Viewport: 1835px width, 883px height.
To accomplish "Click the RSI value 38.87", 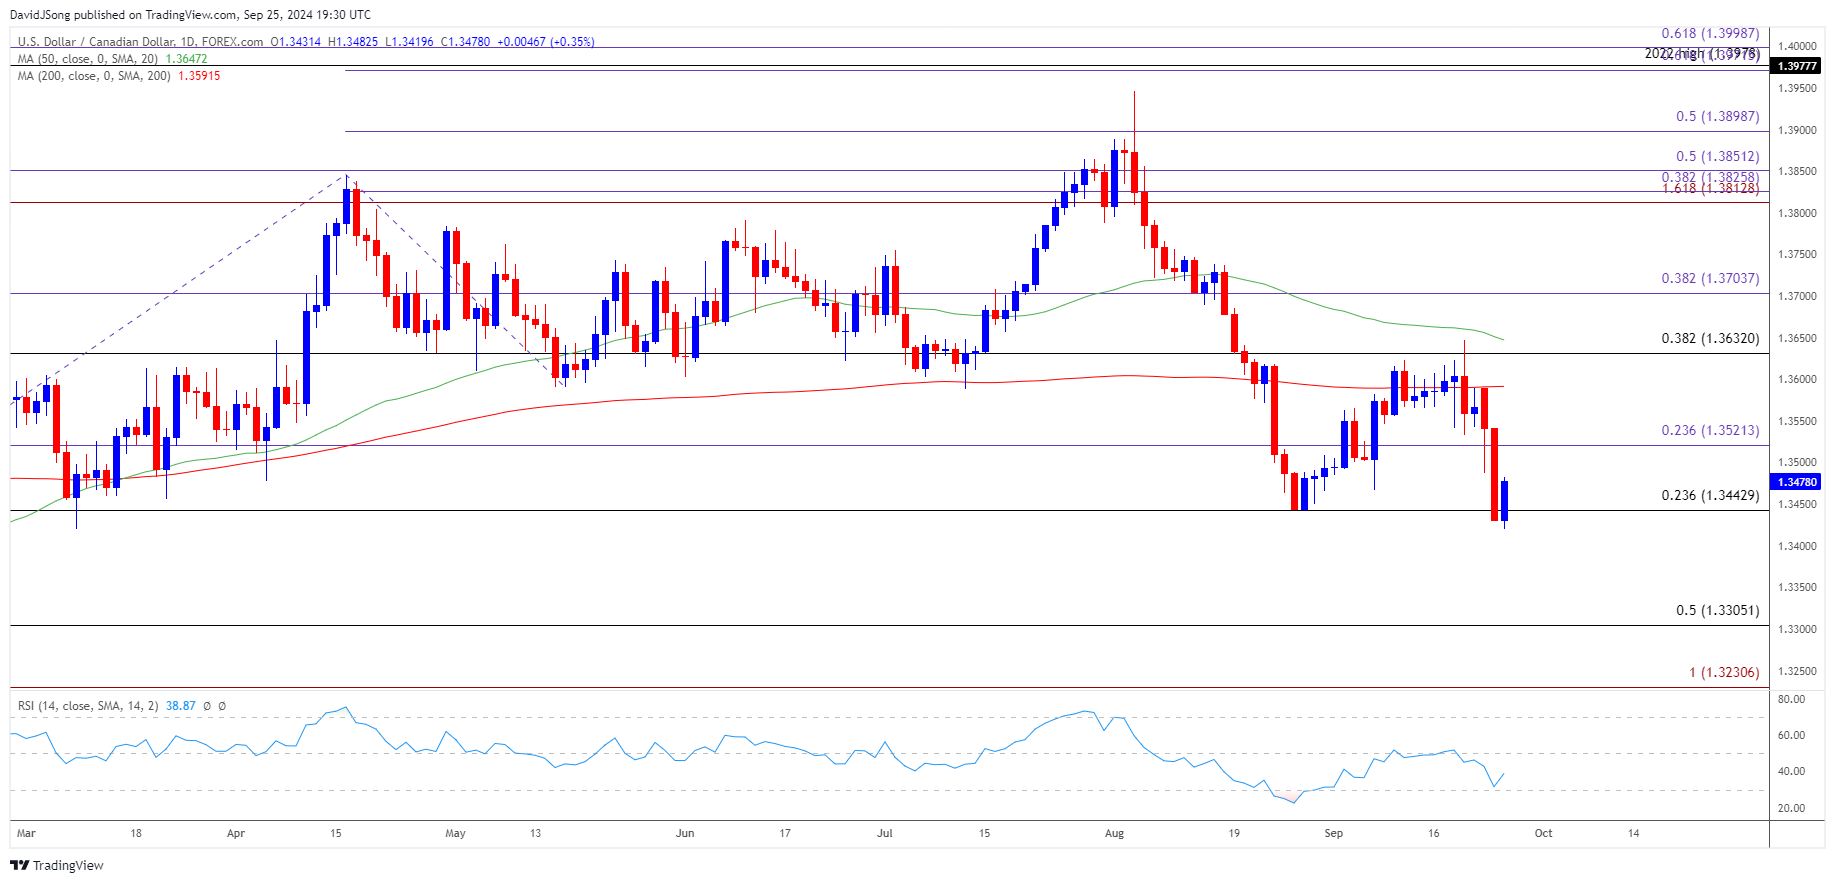I will 181,706.
